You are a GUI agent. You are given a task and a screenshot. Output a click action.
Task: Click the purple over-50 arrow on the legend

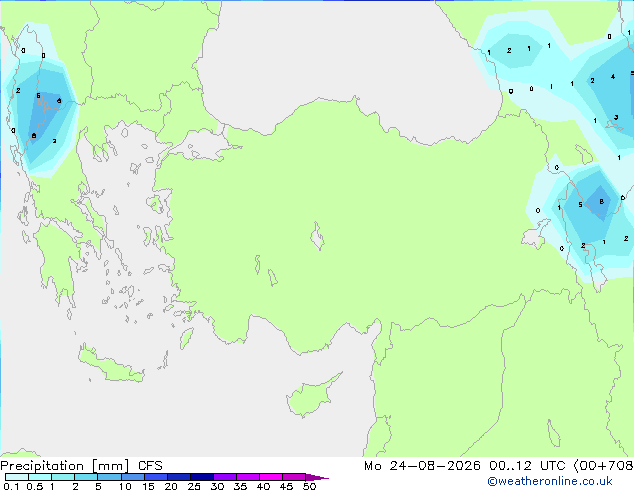tap(317, 477)
